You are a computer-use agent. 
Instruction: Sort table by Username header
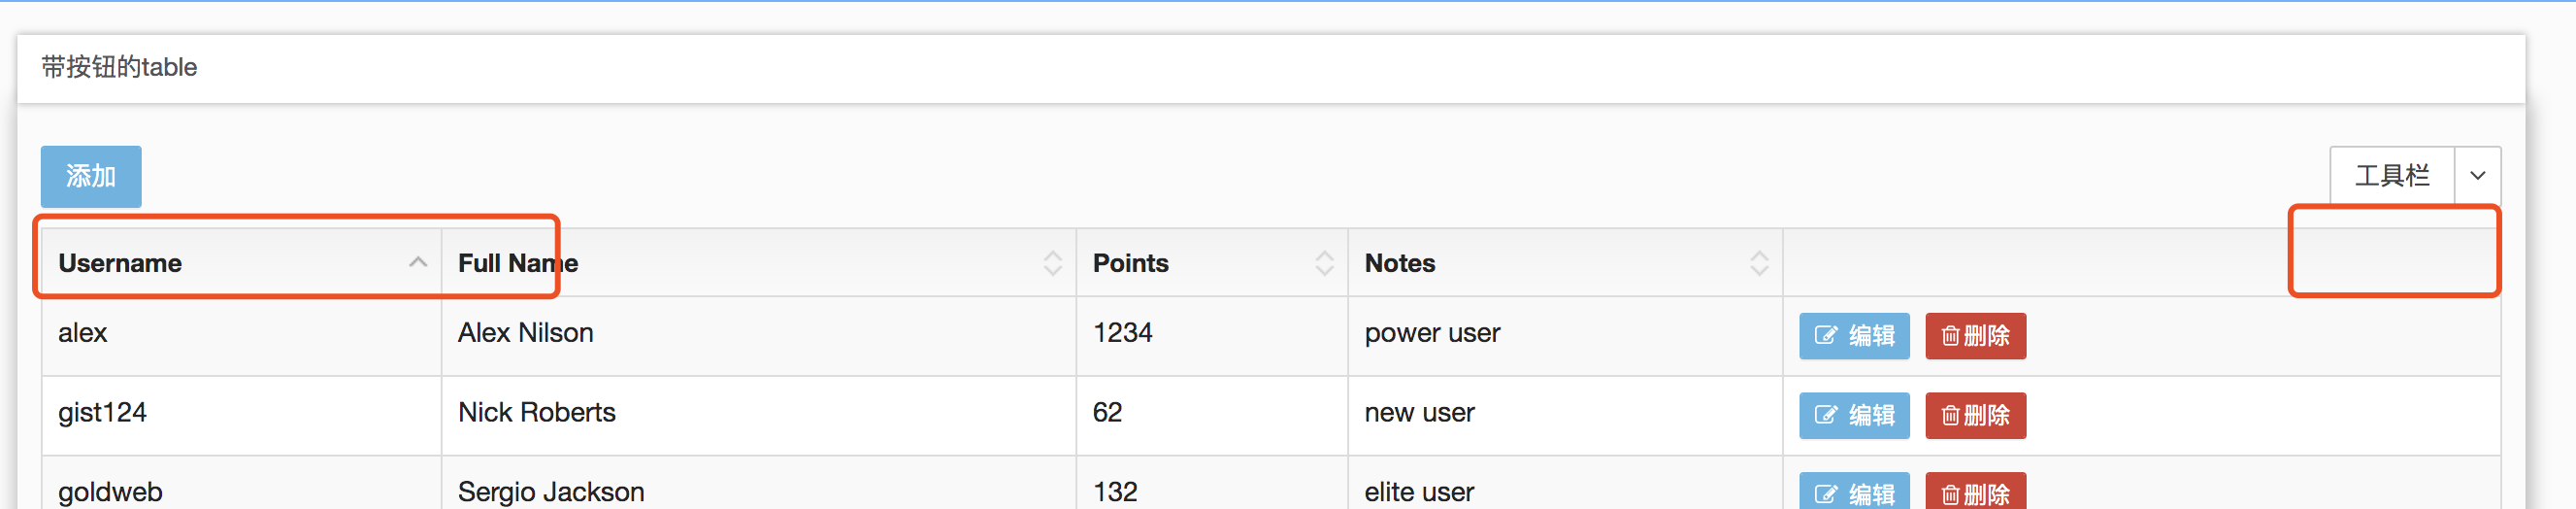(x=120, y=263)
